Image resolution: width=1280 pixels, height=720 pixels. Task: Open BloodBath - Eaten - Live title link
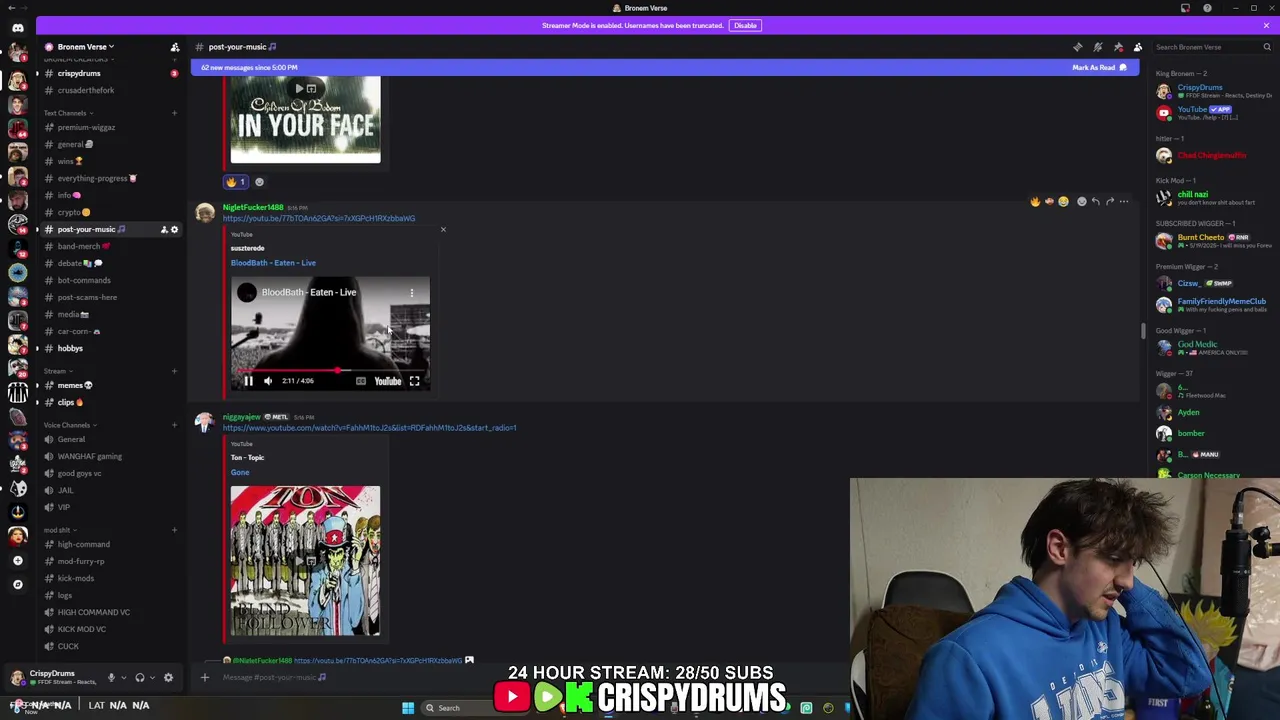[273, 263]
